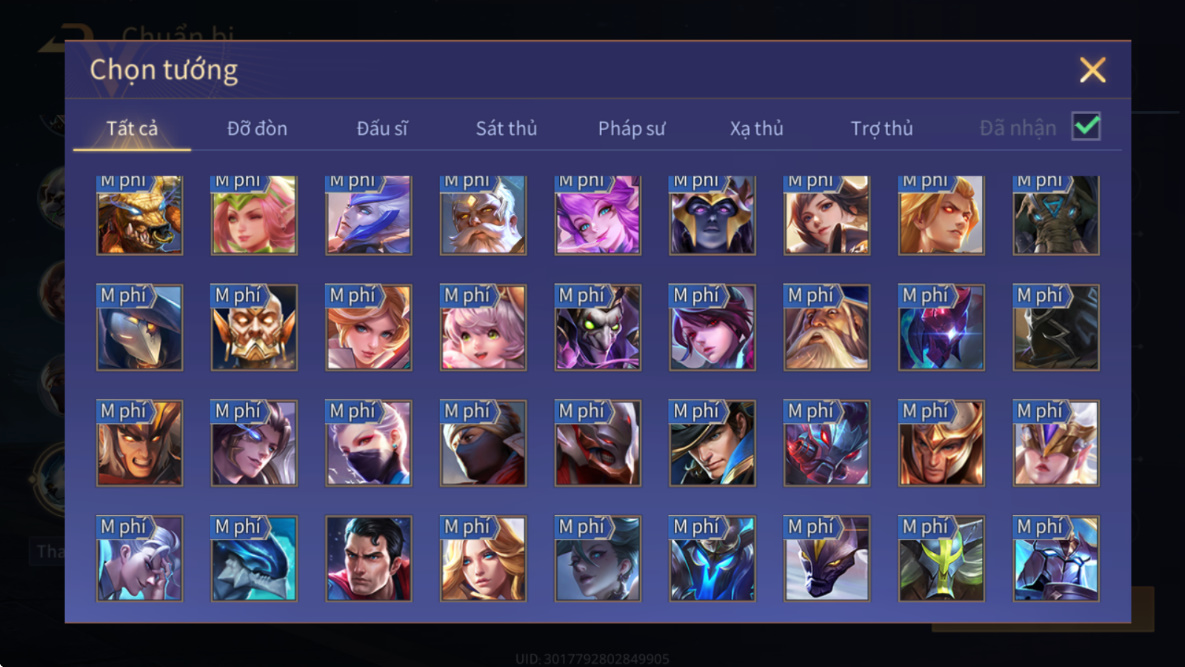Choose the blue shark creature hero icon
Viewport: 1185px width, 667px height.
click(x=254, y=559)
